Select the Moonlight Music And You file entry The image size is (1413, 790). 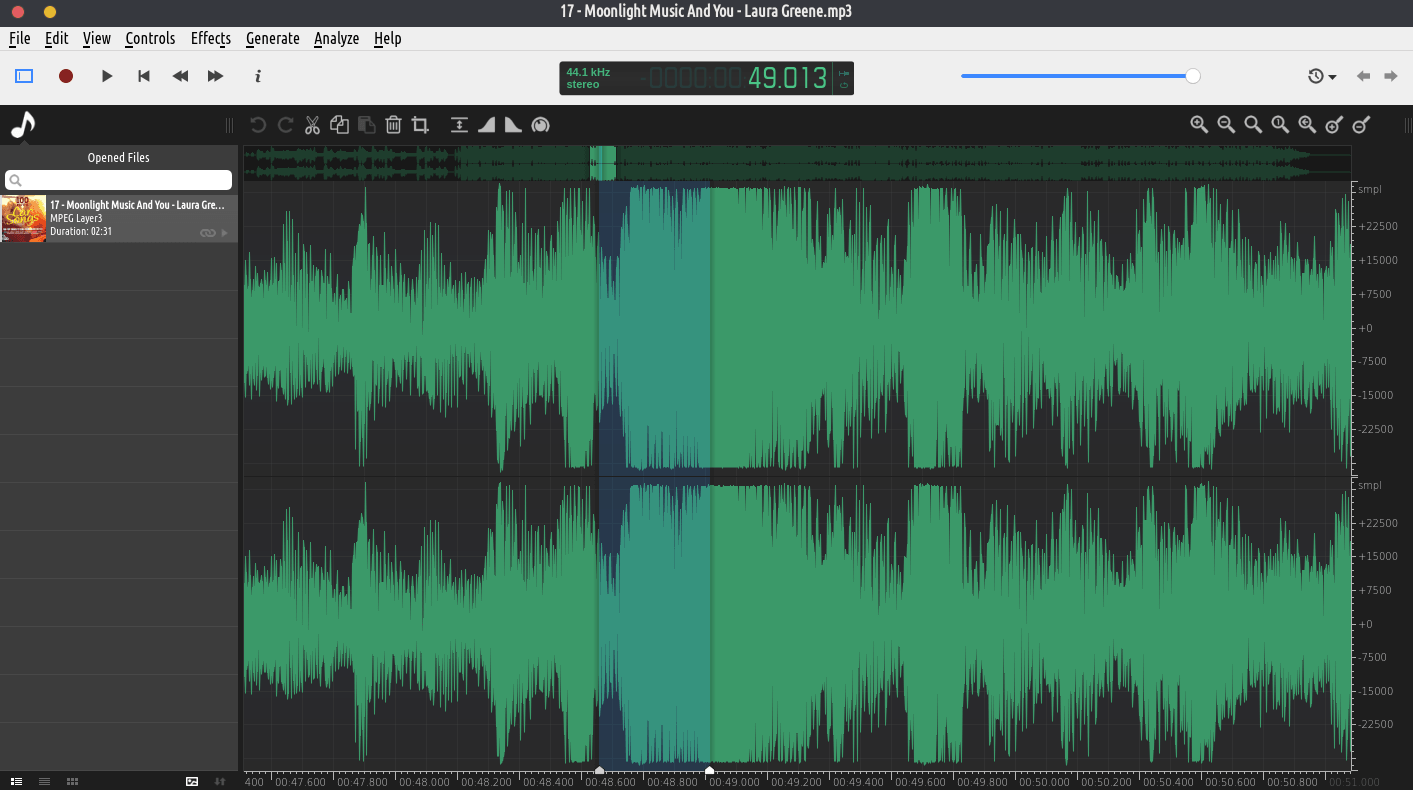(x=119, y=218)
